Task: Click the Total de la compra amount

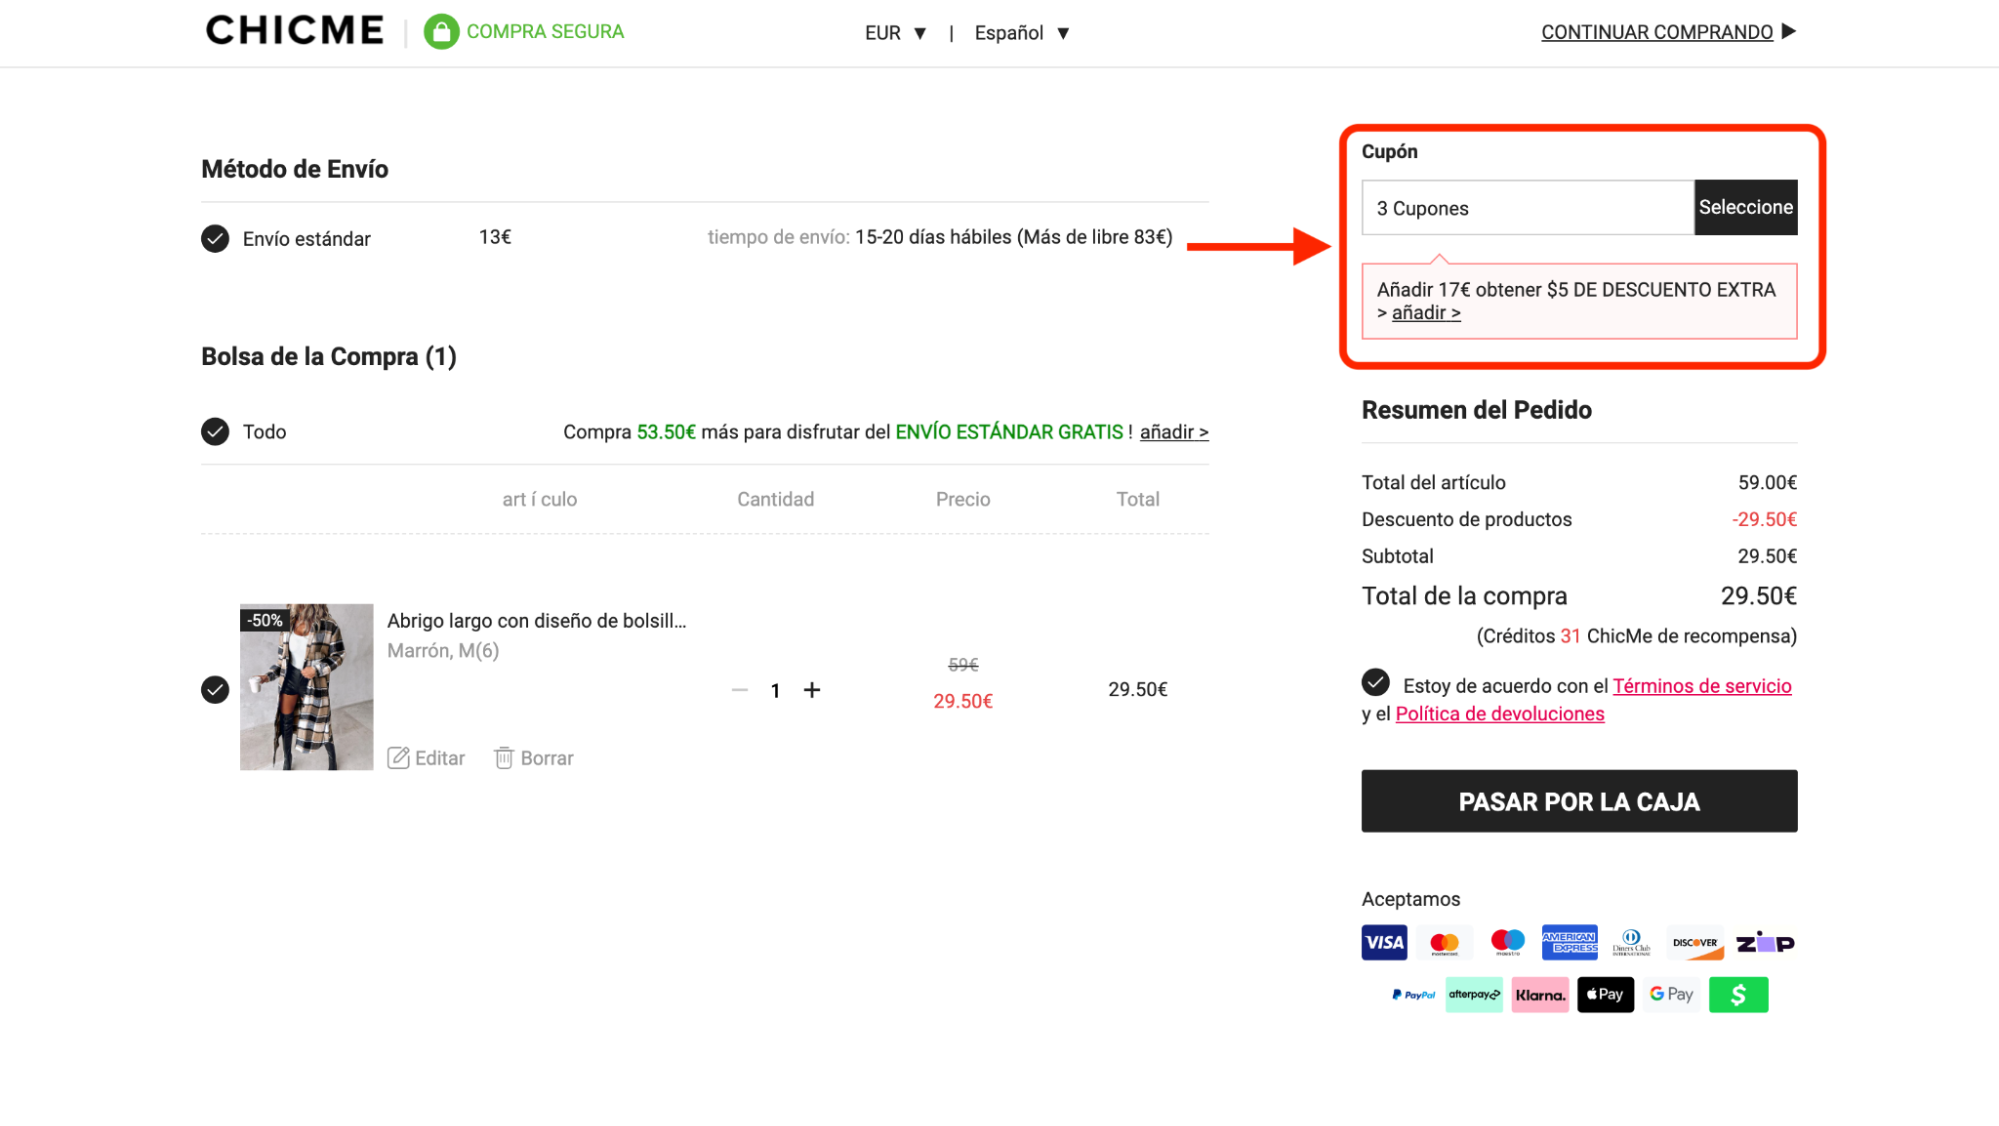Action: pos(1758,596)
